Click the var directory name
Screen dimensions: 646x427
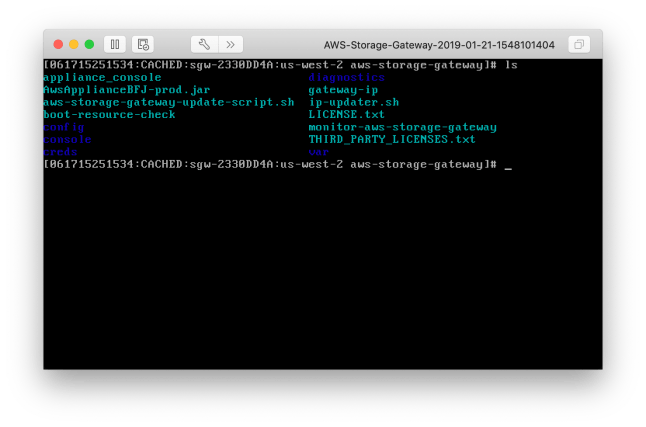coord(319,152)
